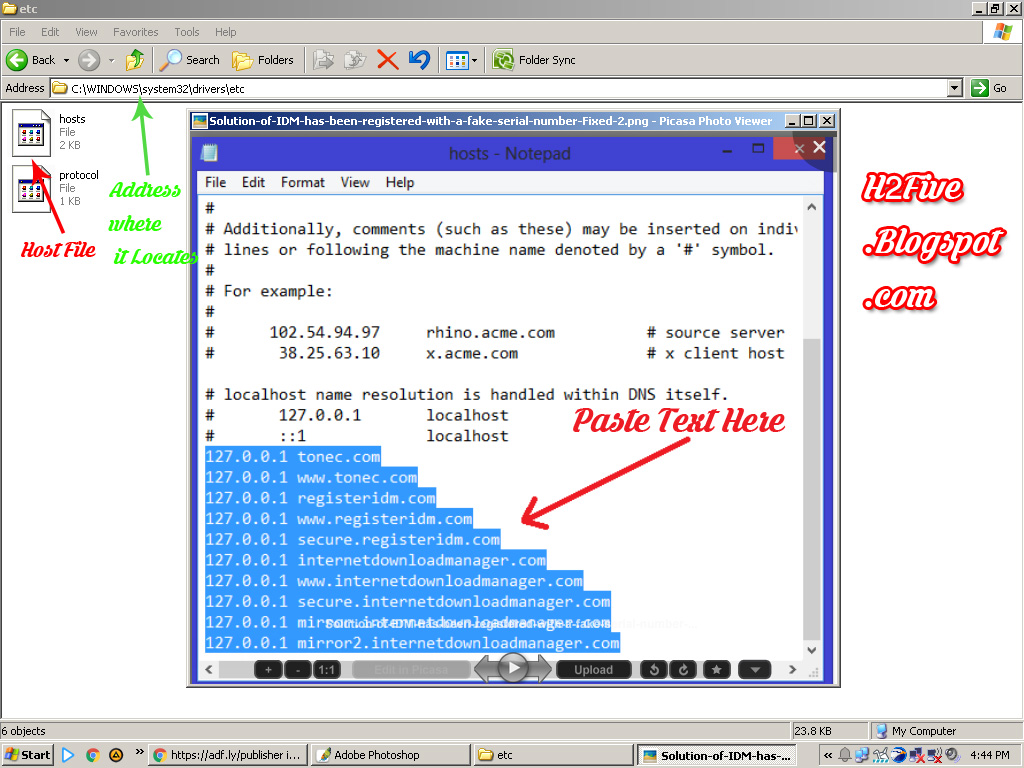Screen dimensions: 1024x768
Task: Open the Back history dropdown arrow
Action: click(66, 60)
